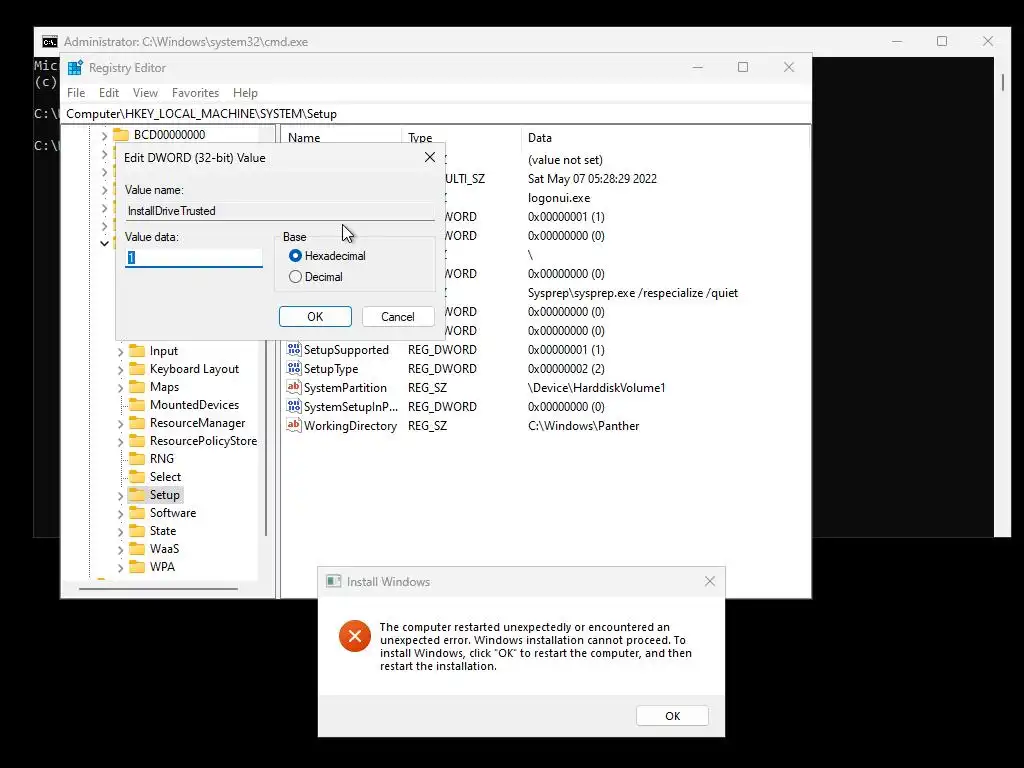Select the SystemPartition string value icon
1024x768 pixels.
click(294, 387)
